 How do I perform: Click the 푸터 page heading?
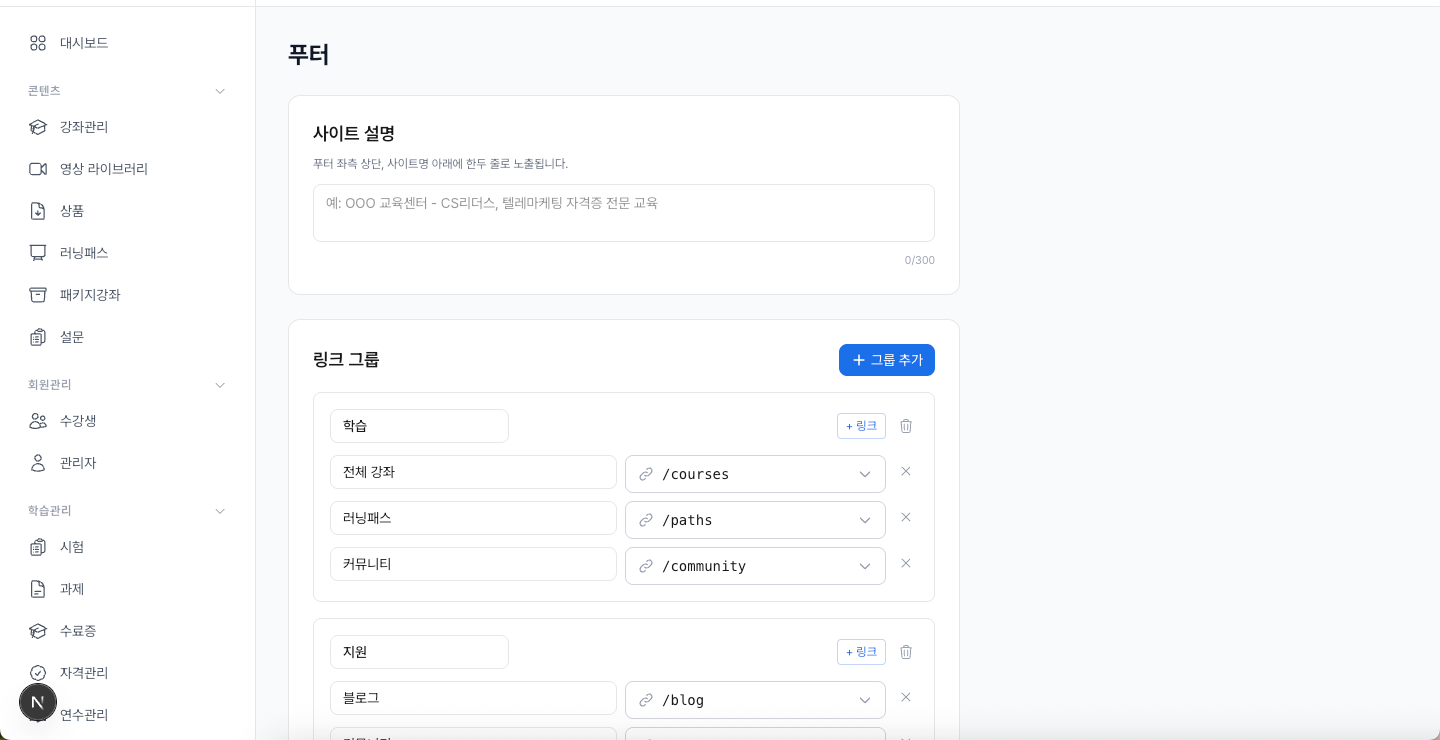308,54
